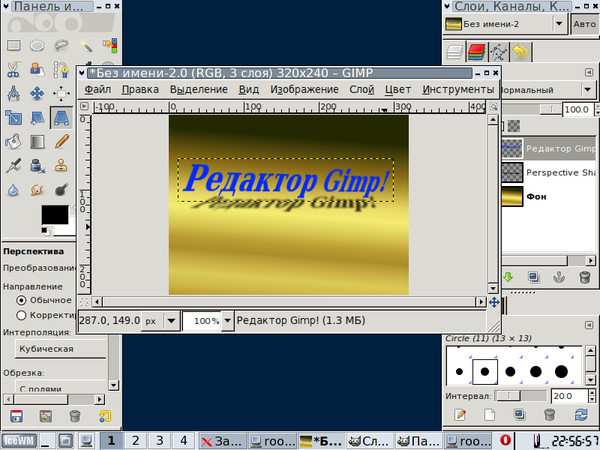
Task: Open image menu at ruler corner
Action: (x=84, y=107)
